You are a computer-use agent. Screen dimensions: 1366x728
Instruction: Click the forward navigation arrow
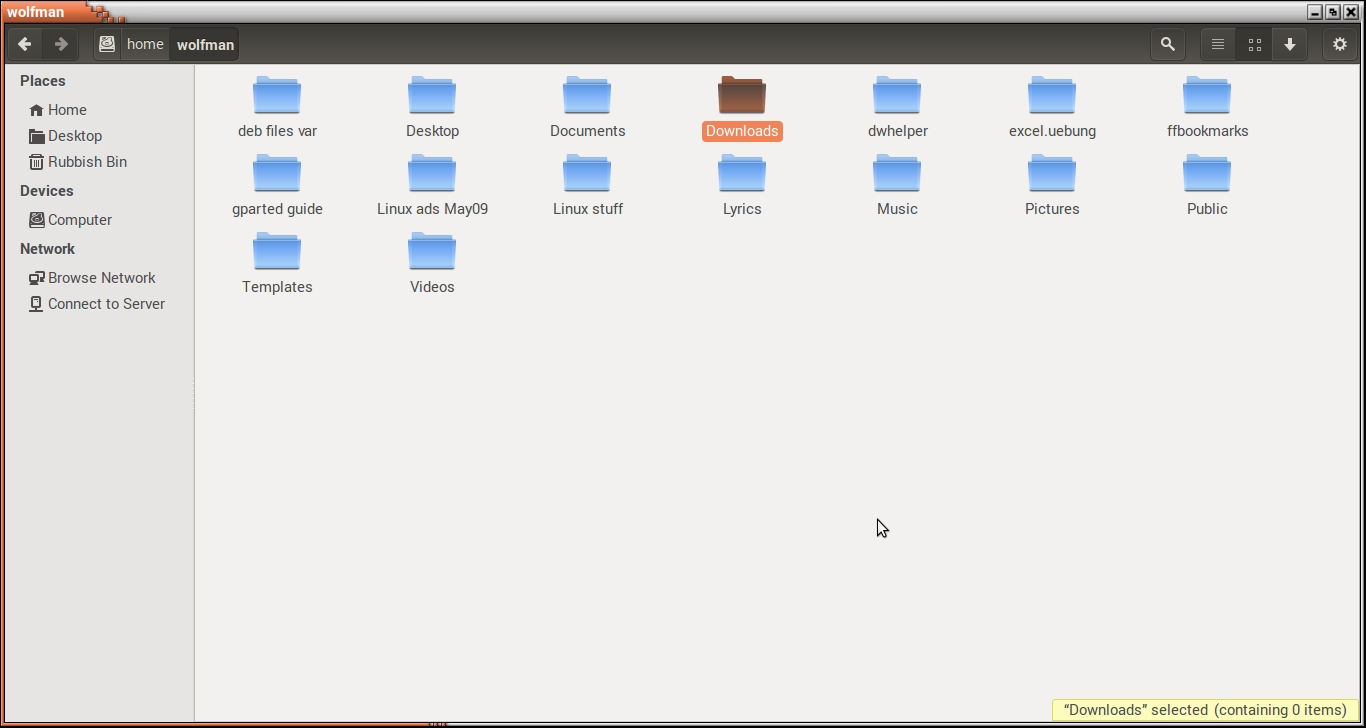[x=61, y=44]
